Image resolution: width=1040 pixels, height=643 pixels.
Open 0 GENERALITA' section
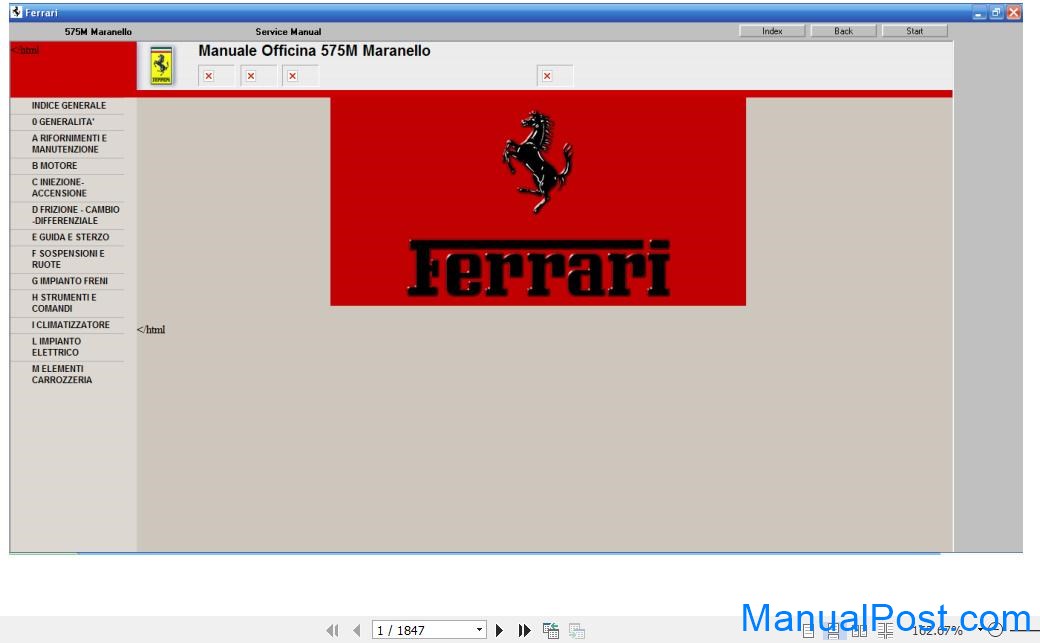[63, 122]
